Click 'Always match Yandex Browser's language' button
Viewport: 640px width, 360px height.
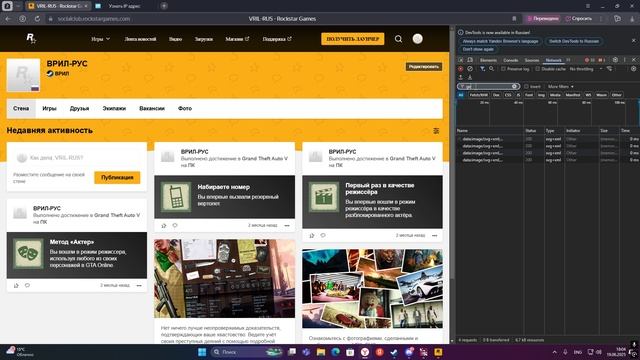tap(500, 41)
